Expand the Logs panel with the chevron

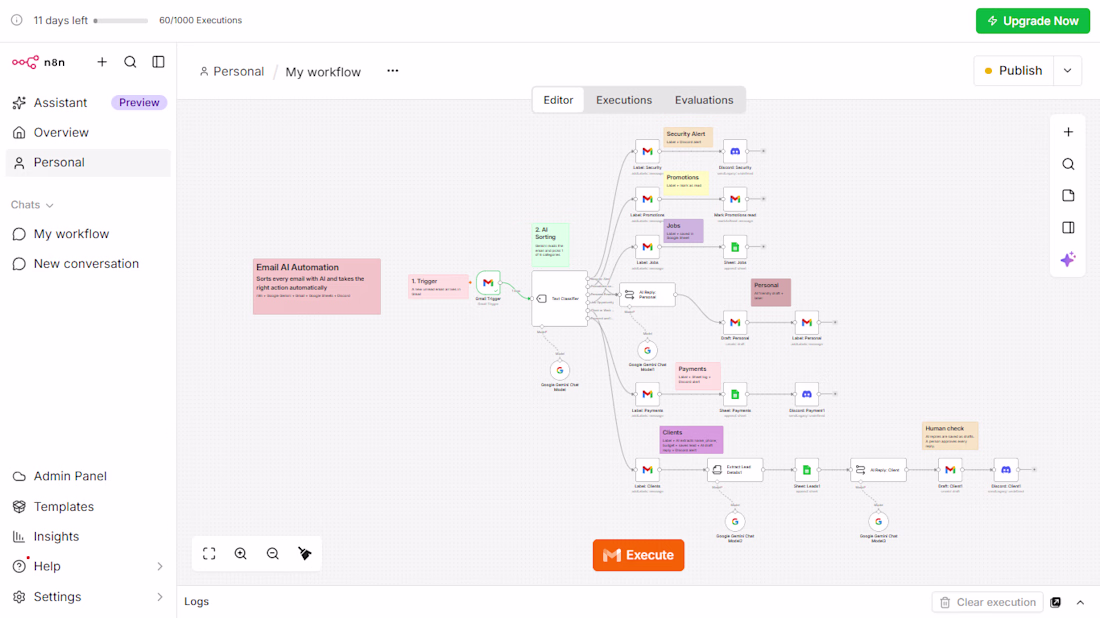[1080, 602]
